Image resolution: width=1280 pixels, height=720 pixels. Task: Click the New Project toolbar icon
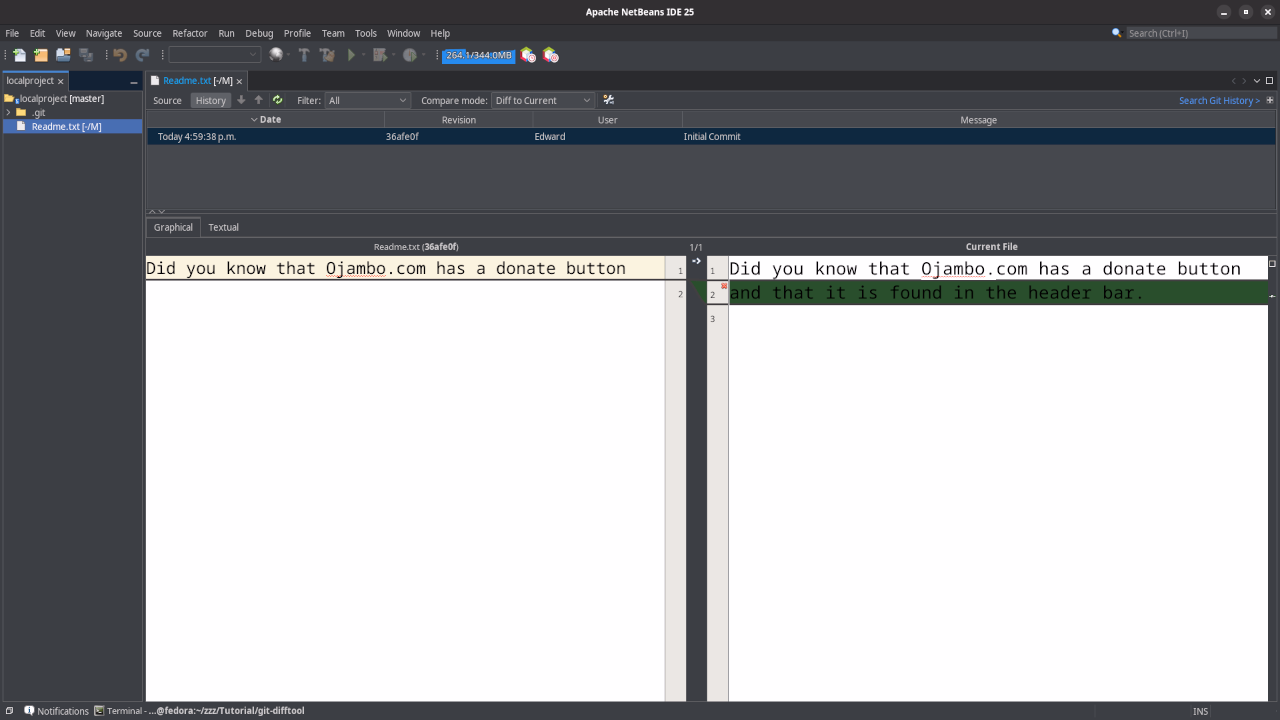click(x=41, y=55)
